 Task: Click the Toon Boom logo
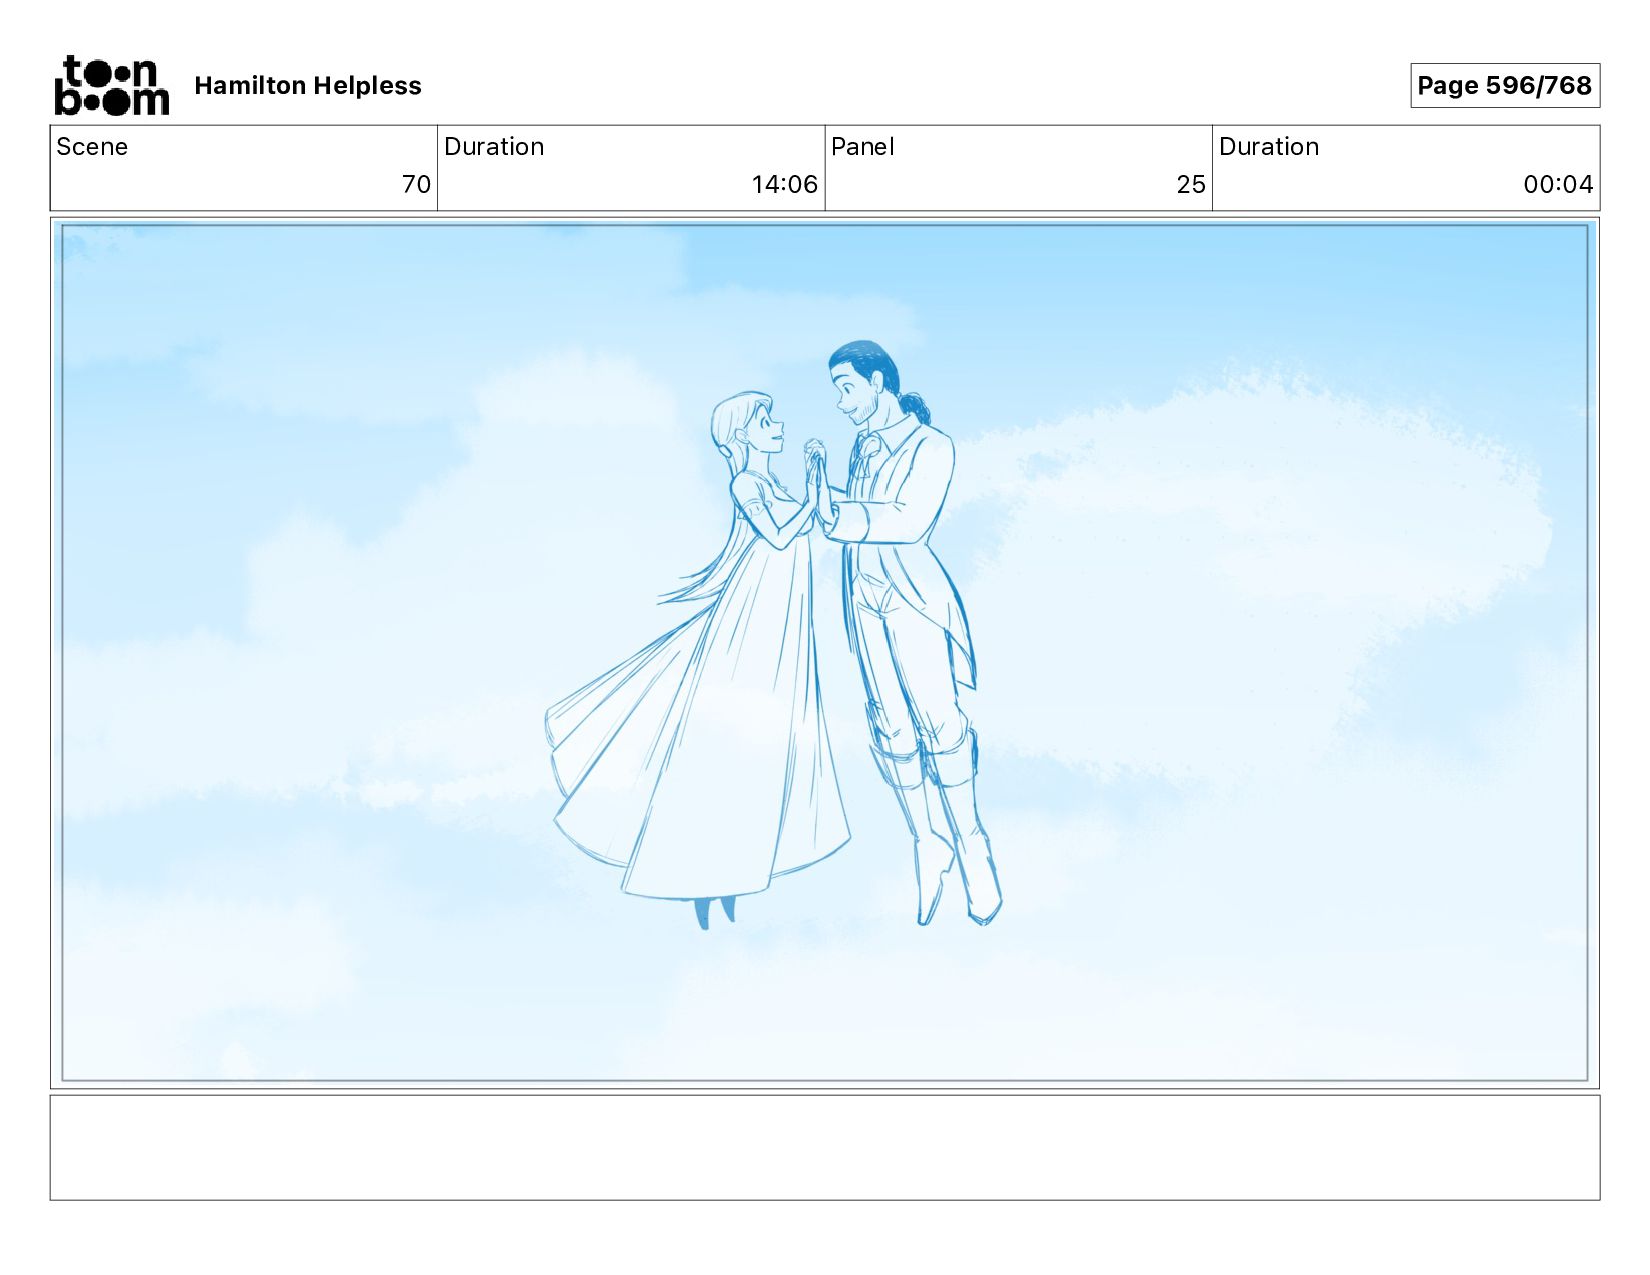point(111,86)
